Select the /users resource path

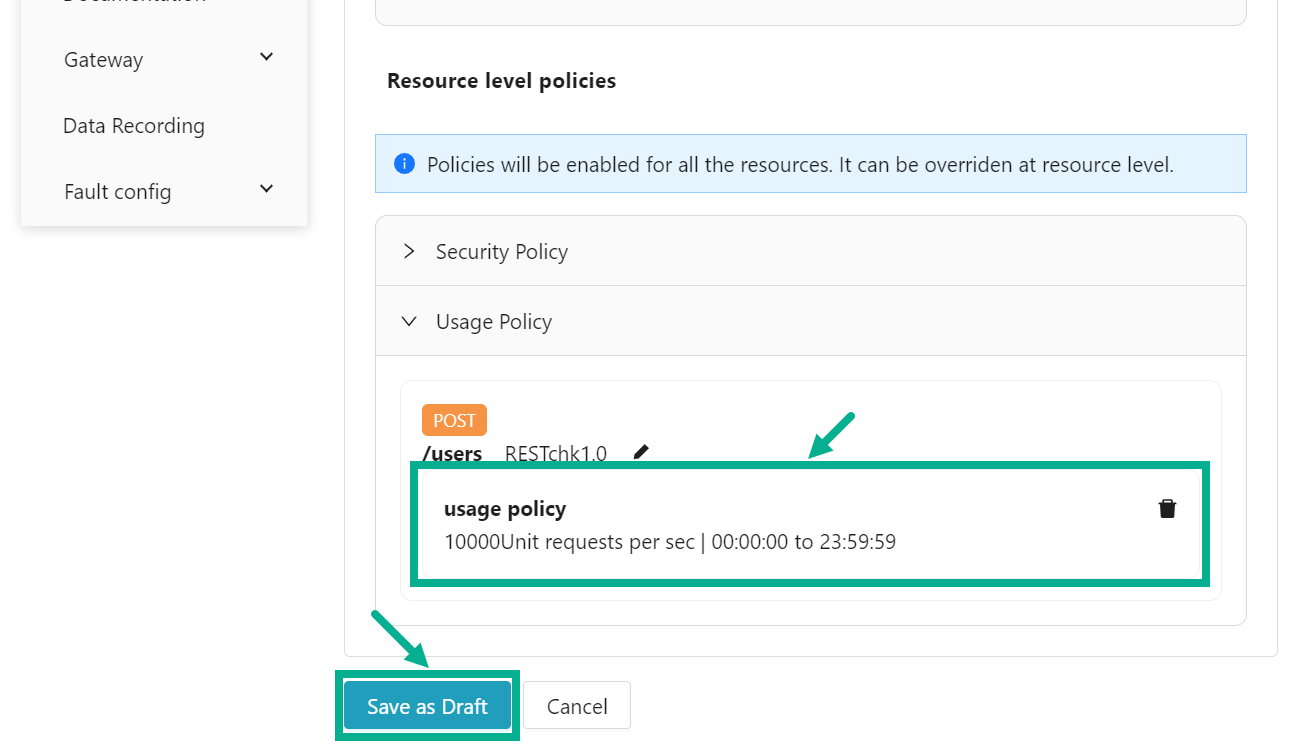[452, 454]
